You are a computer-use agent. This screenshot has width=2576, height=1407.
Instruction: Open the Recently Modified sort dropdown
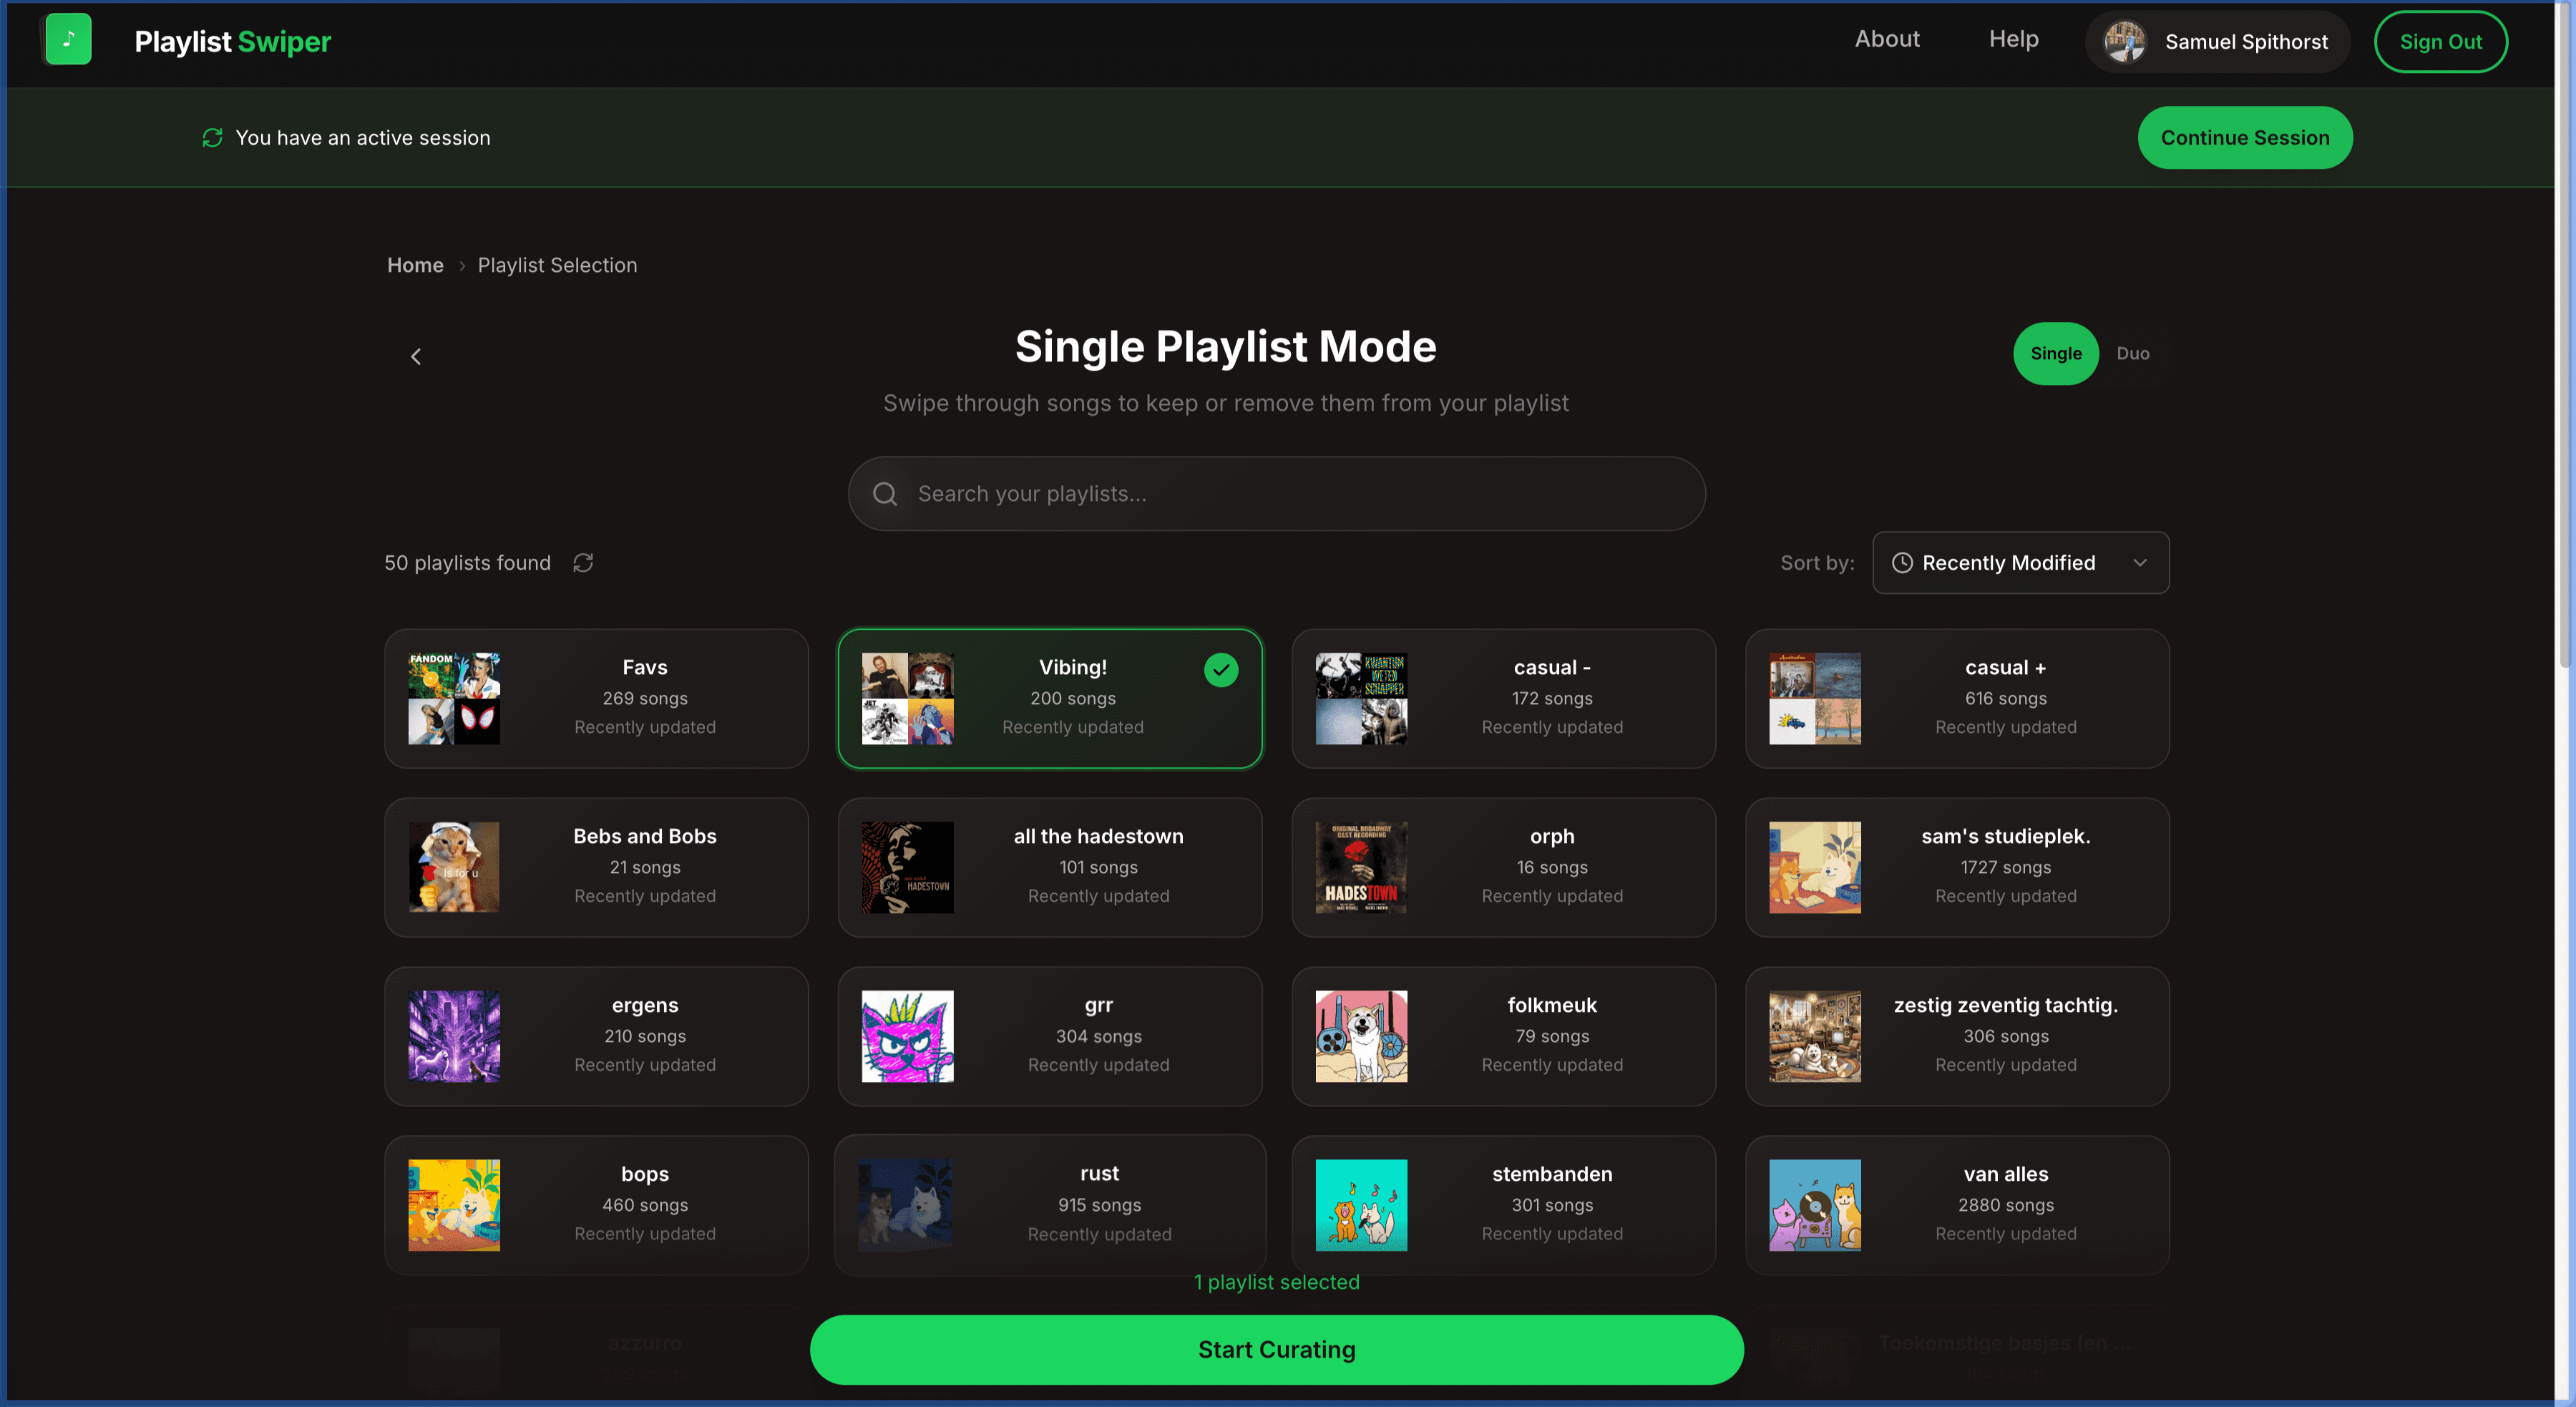point(2020,563)
